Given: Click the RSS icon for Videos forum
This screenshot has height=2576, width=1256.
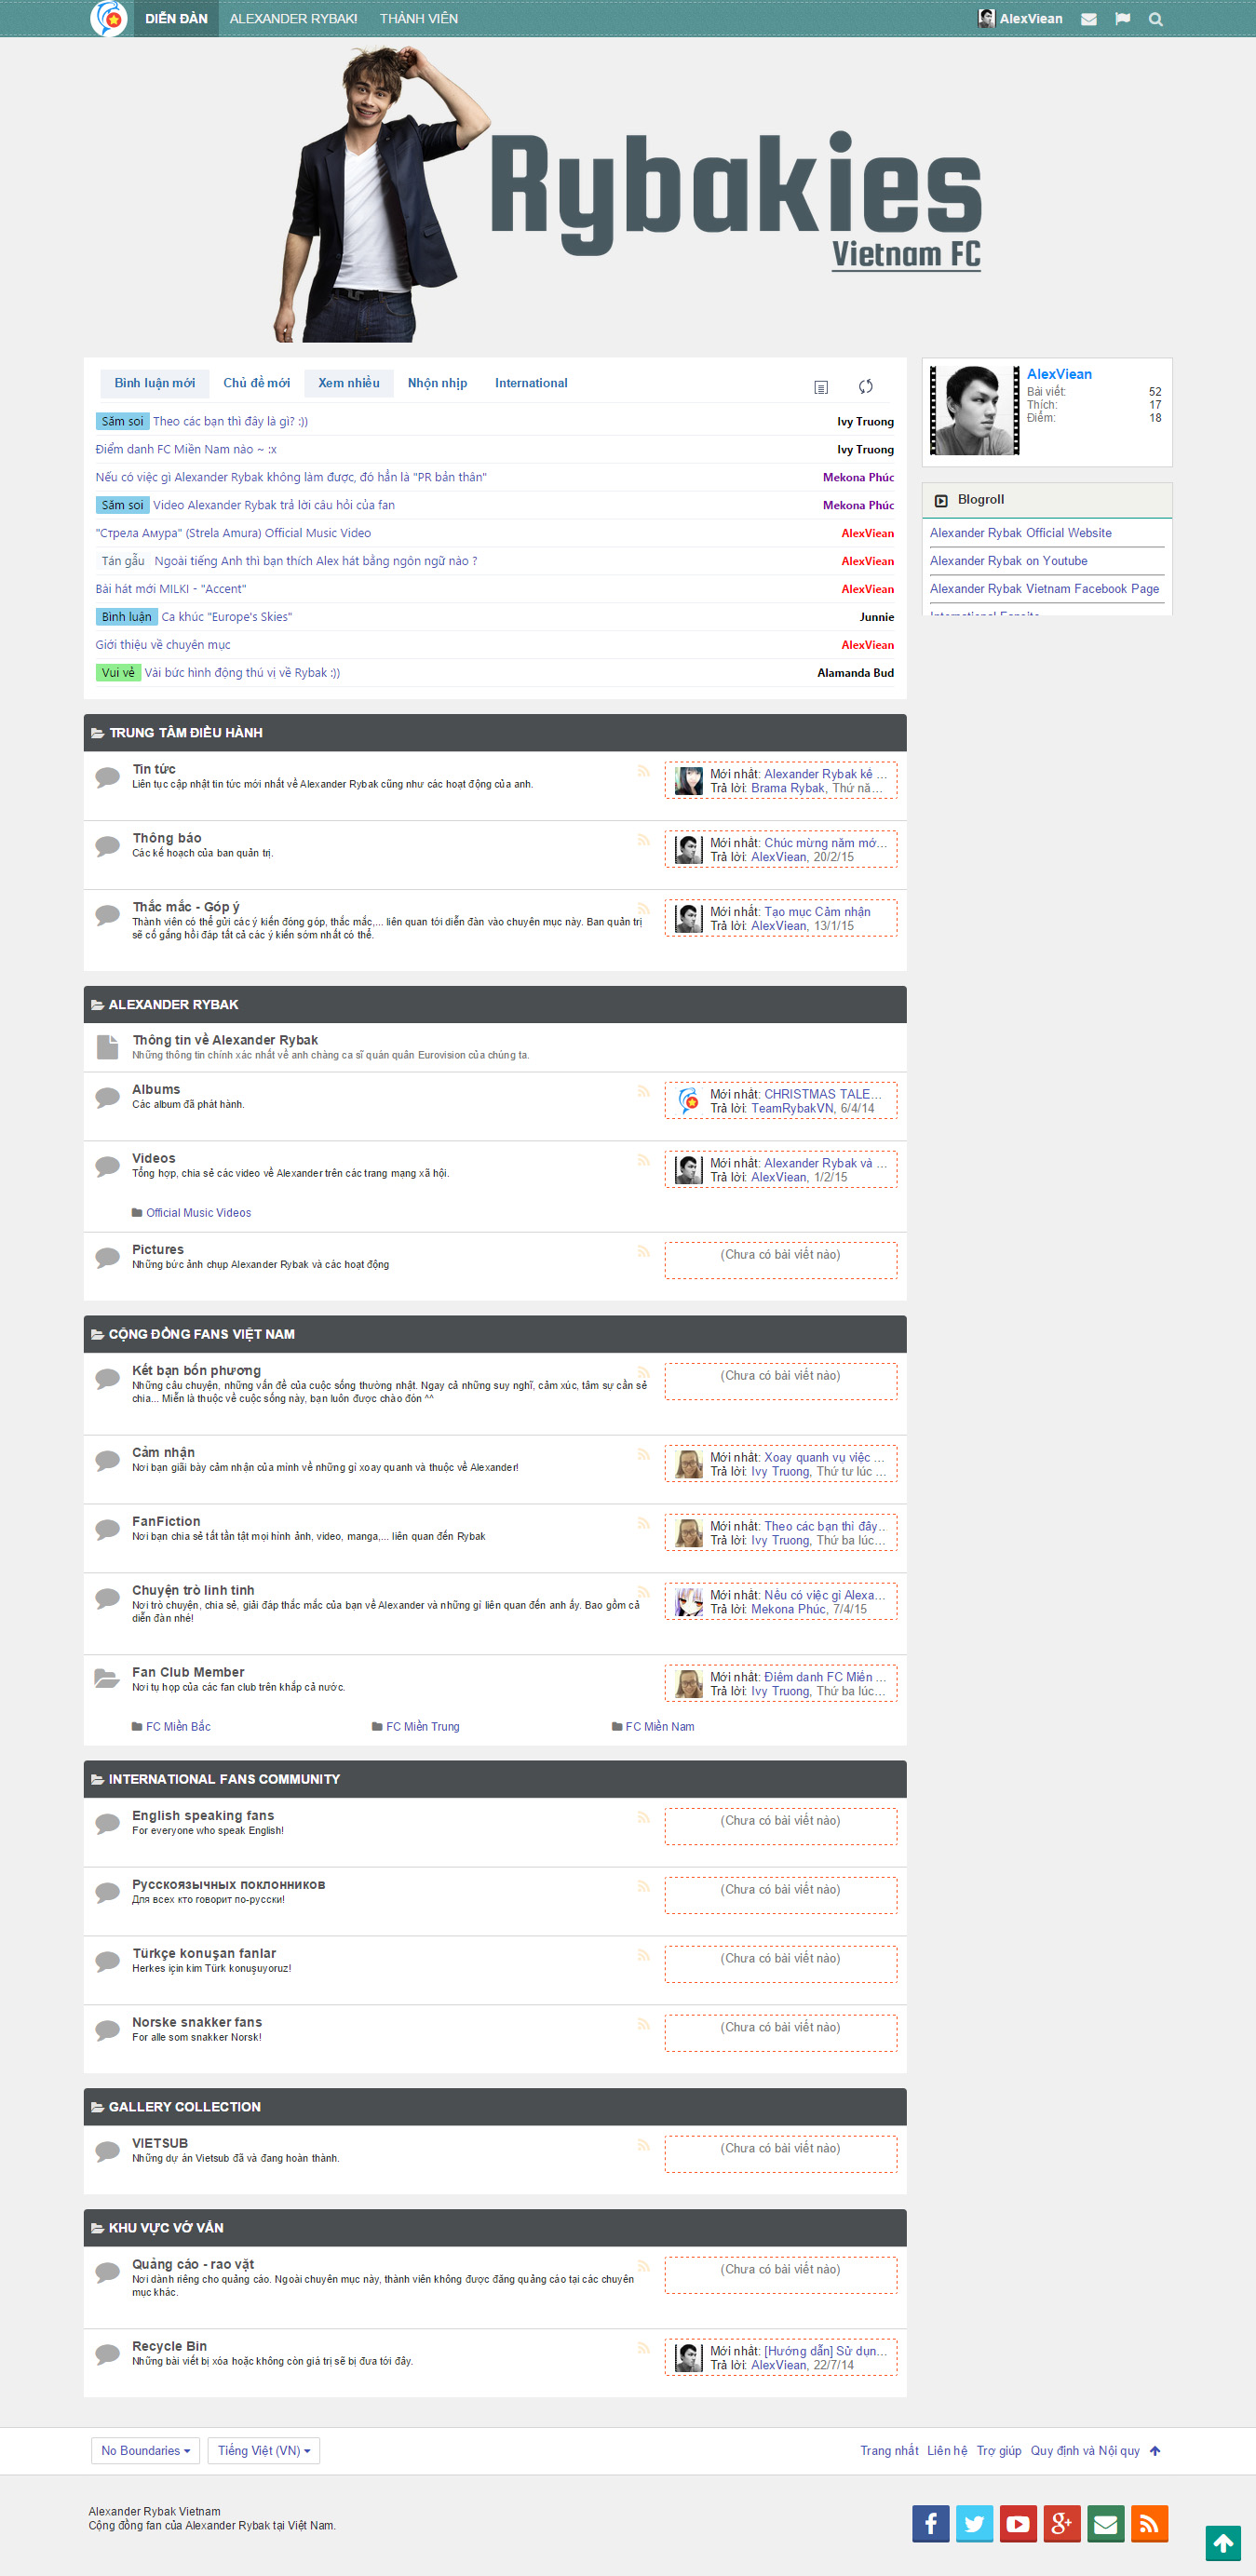Looking at the screenshot, I should point(643,1160).
